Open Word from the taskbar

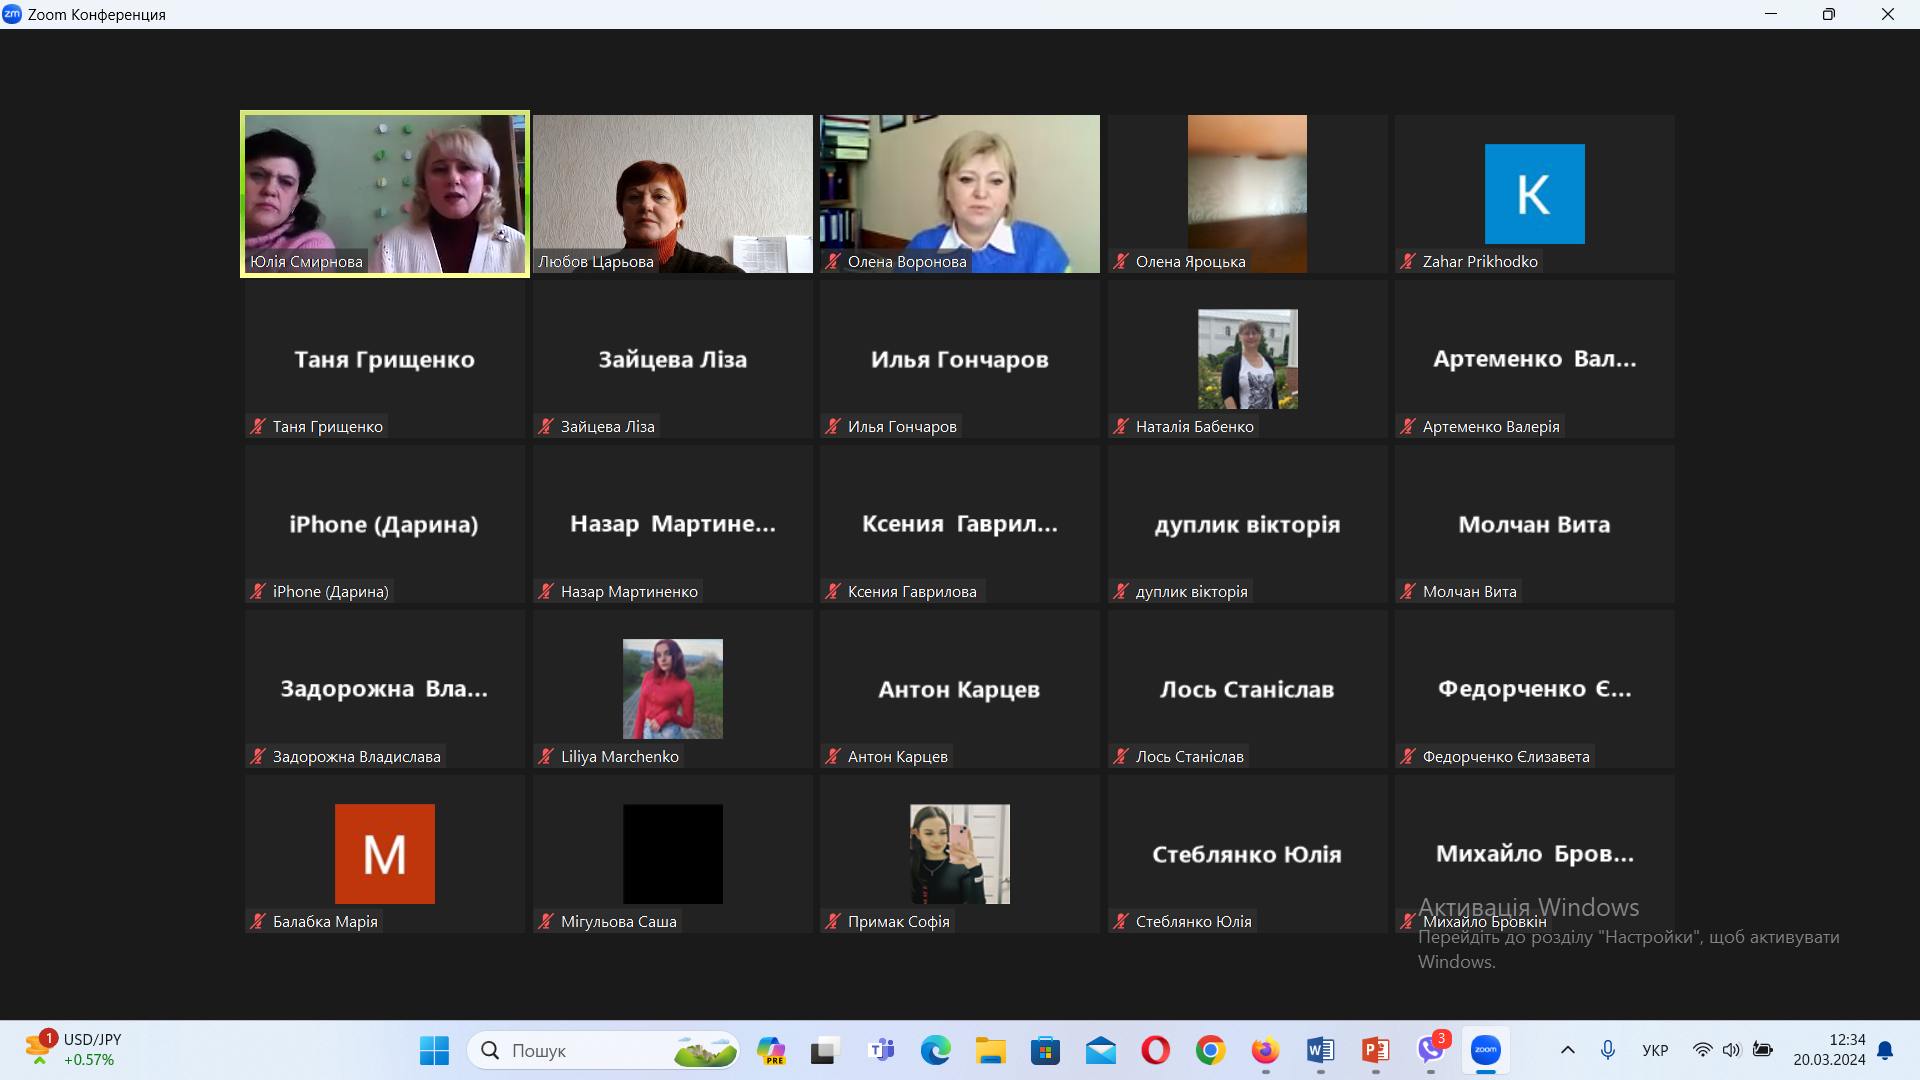(x=1320, y=1050)
